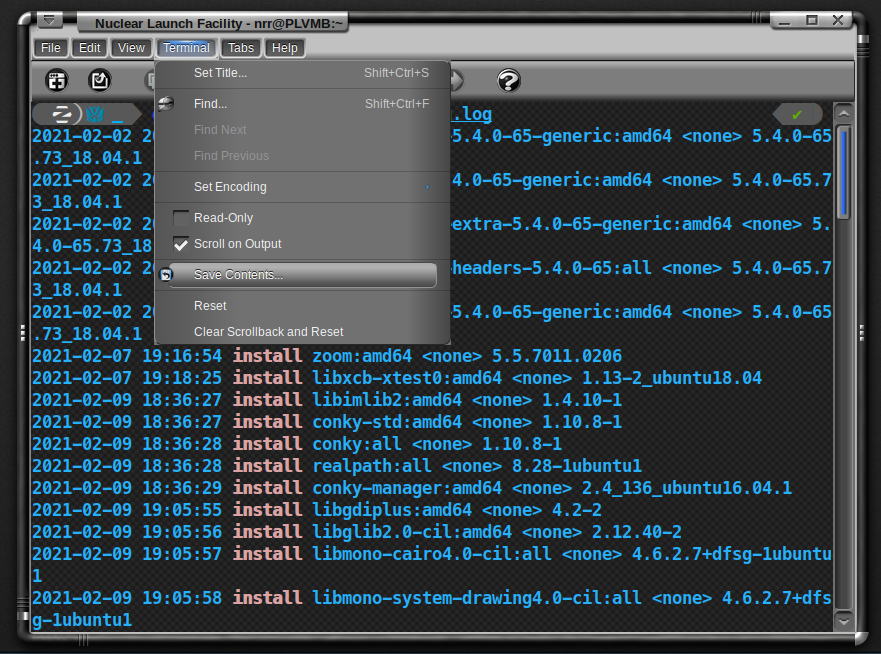Viewport: 881px width, 654px height.
Task: Enable the Read-Only checkbox
Action: pyautogui.click(x=181, y=218)
